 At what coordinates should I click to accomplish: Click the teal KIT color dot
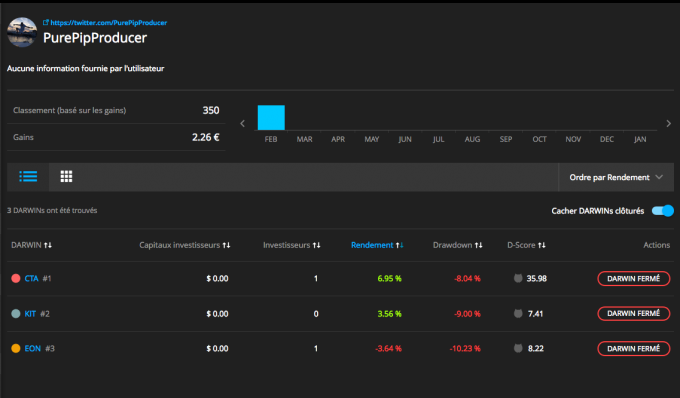point(16,313)
